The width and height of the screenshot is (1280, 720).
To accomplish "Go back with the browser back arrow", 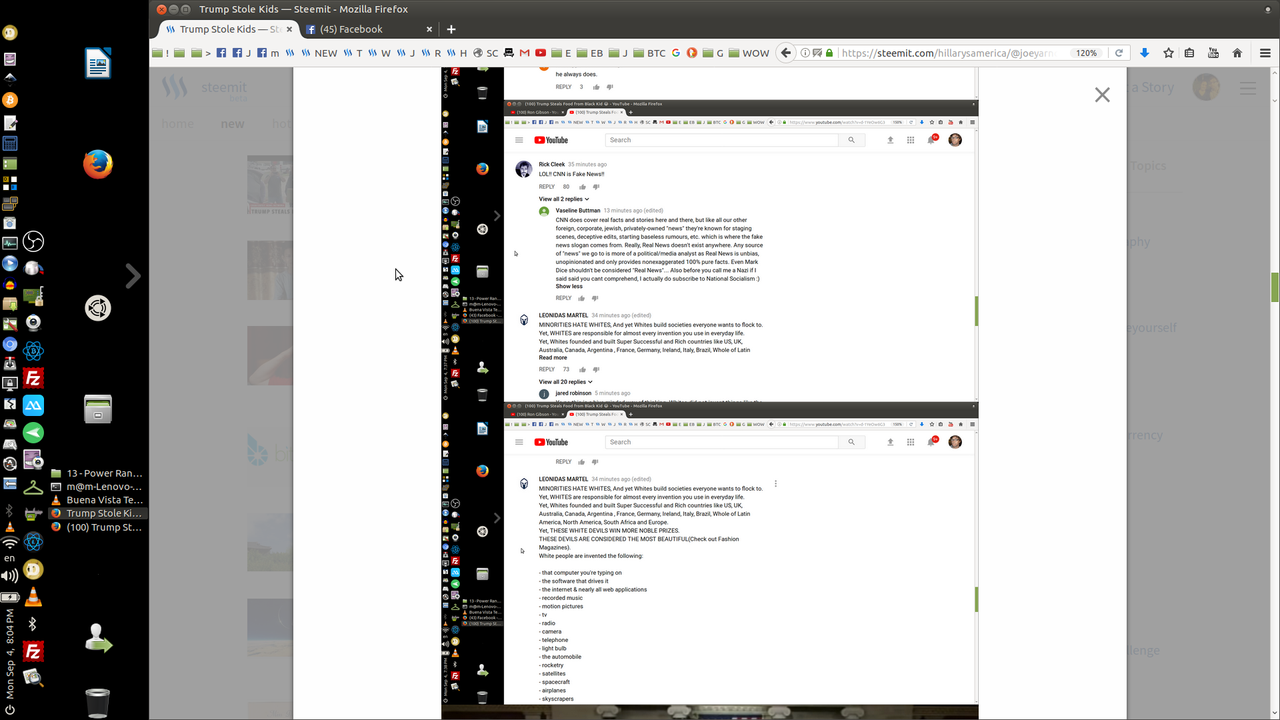I will tap(786, 53).
